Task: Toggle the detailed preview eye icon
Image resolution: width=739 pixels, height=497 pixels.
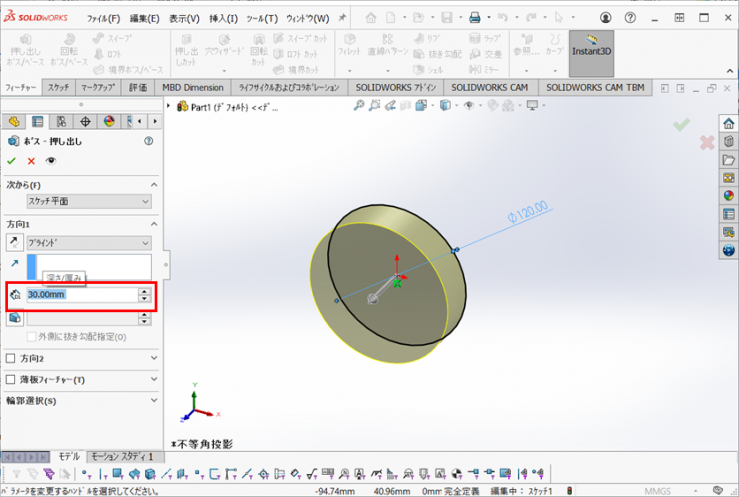Action: pos(51,160)
